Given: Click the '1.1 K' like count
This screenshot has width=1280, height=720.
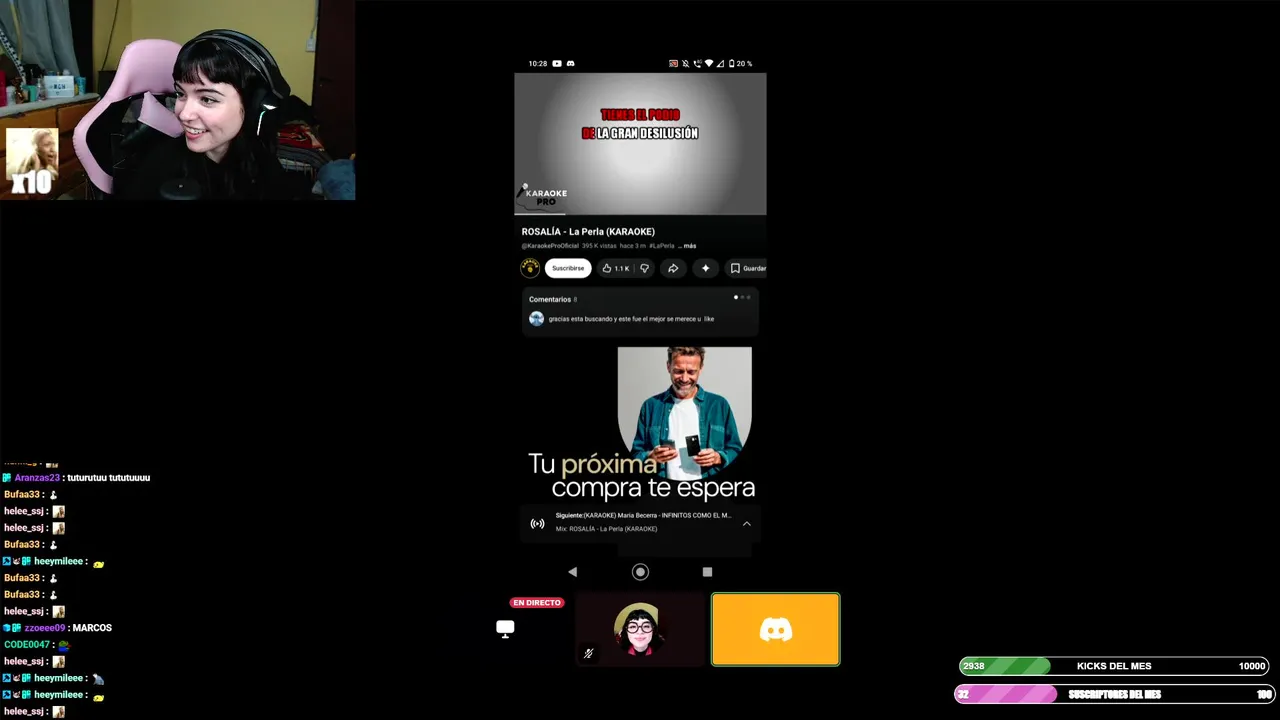Looking at the screenshot, I should click(622, 268).
